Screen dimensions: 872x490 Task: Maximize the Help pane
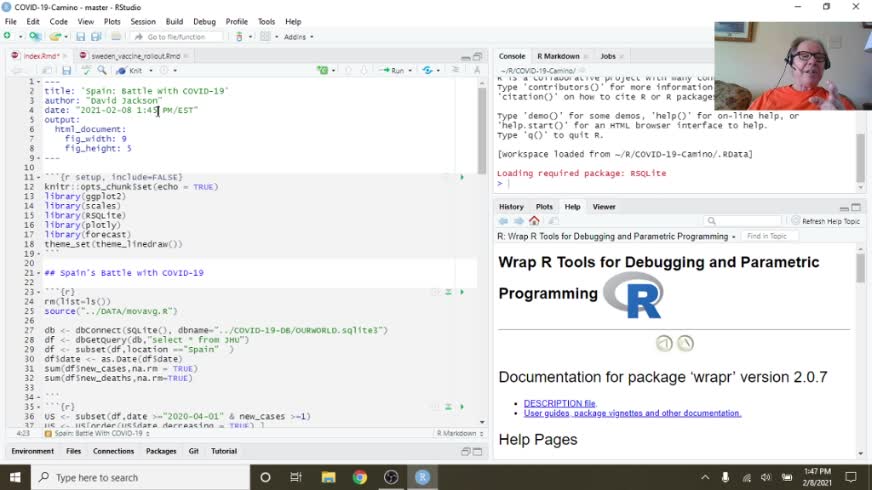pyautogui.click(x=856, y=207)
